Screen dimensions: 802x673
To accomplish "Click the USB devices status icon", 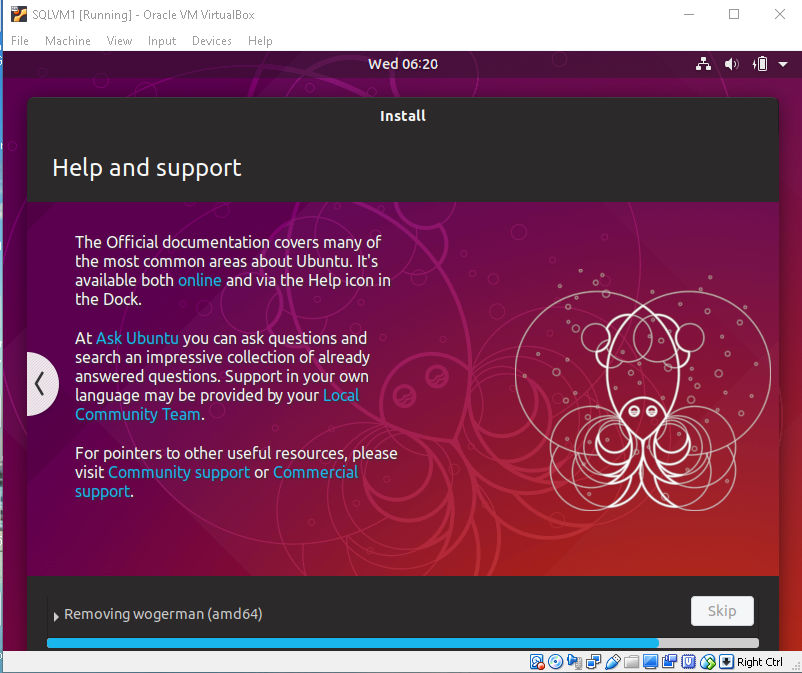I will (612, 662).
